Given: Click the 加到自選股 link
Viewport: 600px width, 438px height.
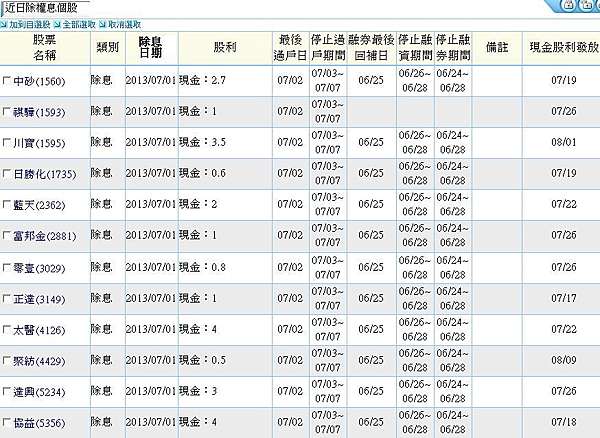Looking at the screenshot, I should 29,24.
